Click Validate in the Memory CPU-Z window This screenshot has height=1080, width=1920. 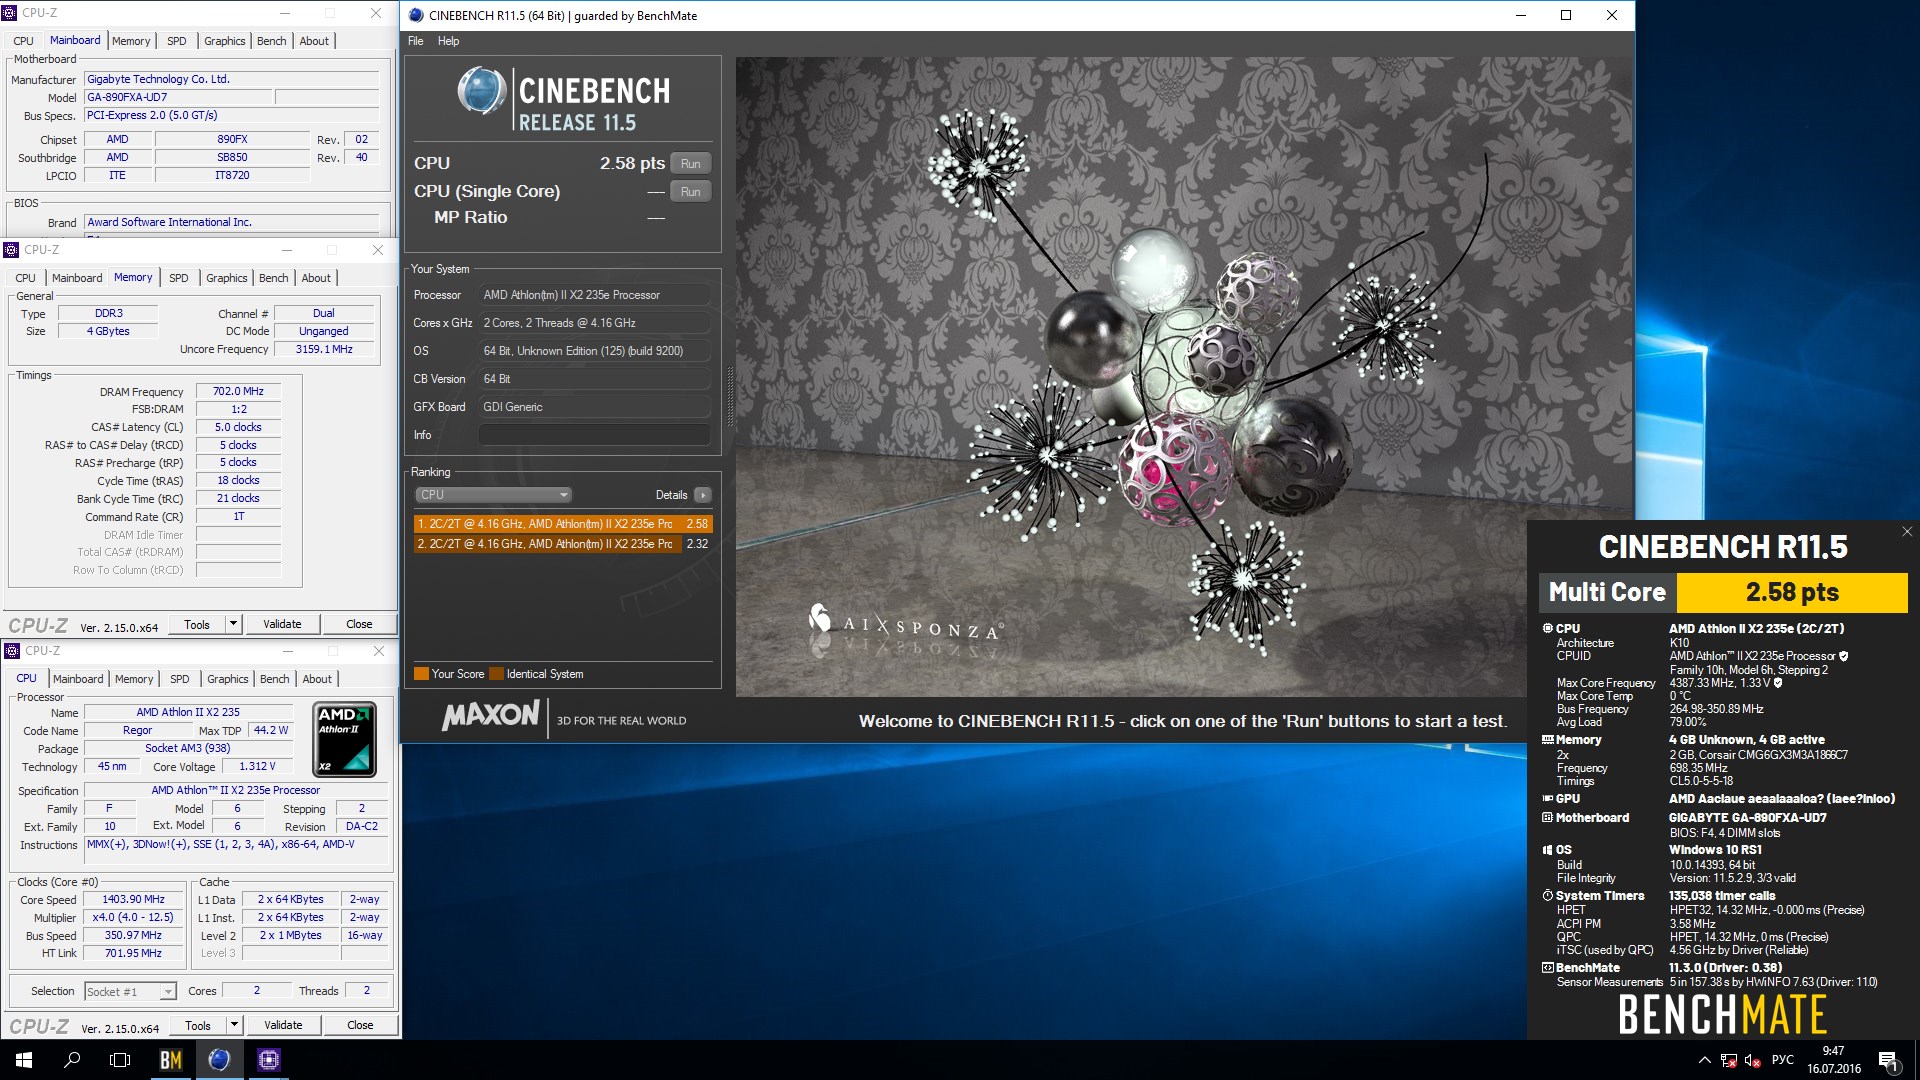(282, 624)
